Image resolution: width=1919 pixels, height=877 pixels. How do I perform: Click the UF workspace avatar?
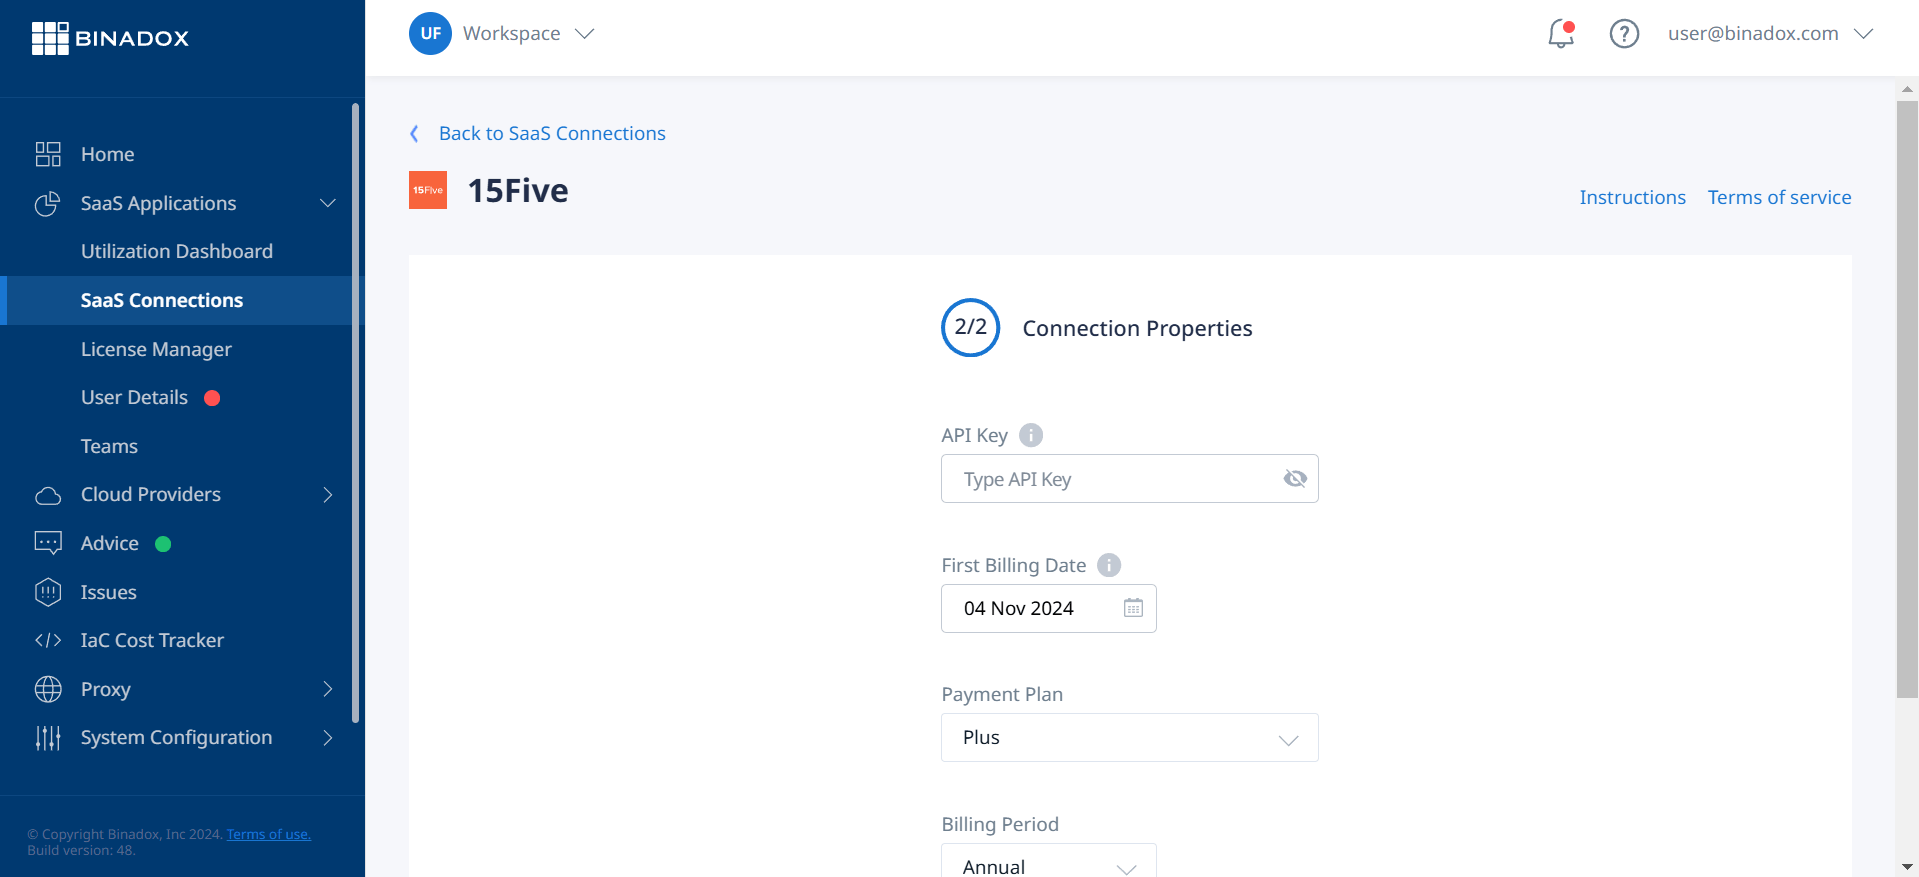(x=430, y=33)
